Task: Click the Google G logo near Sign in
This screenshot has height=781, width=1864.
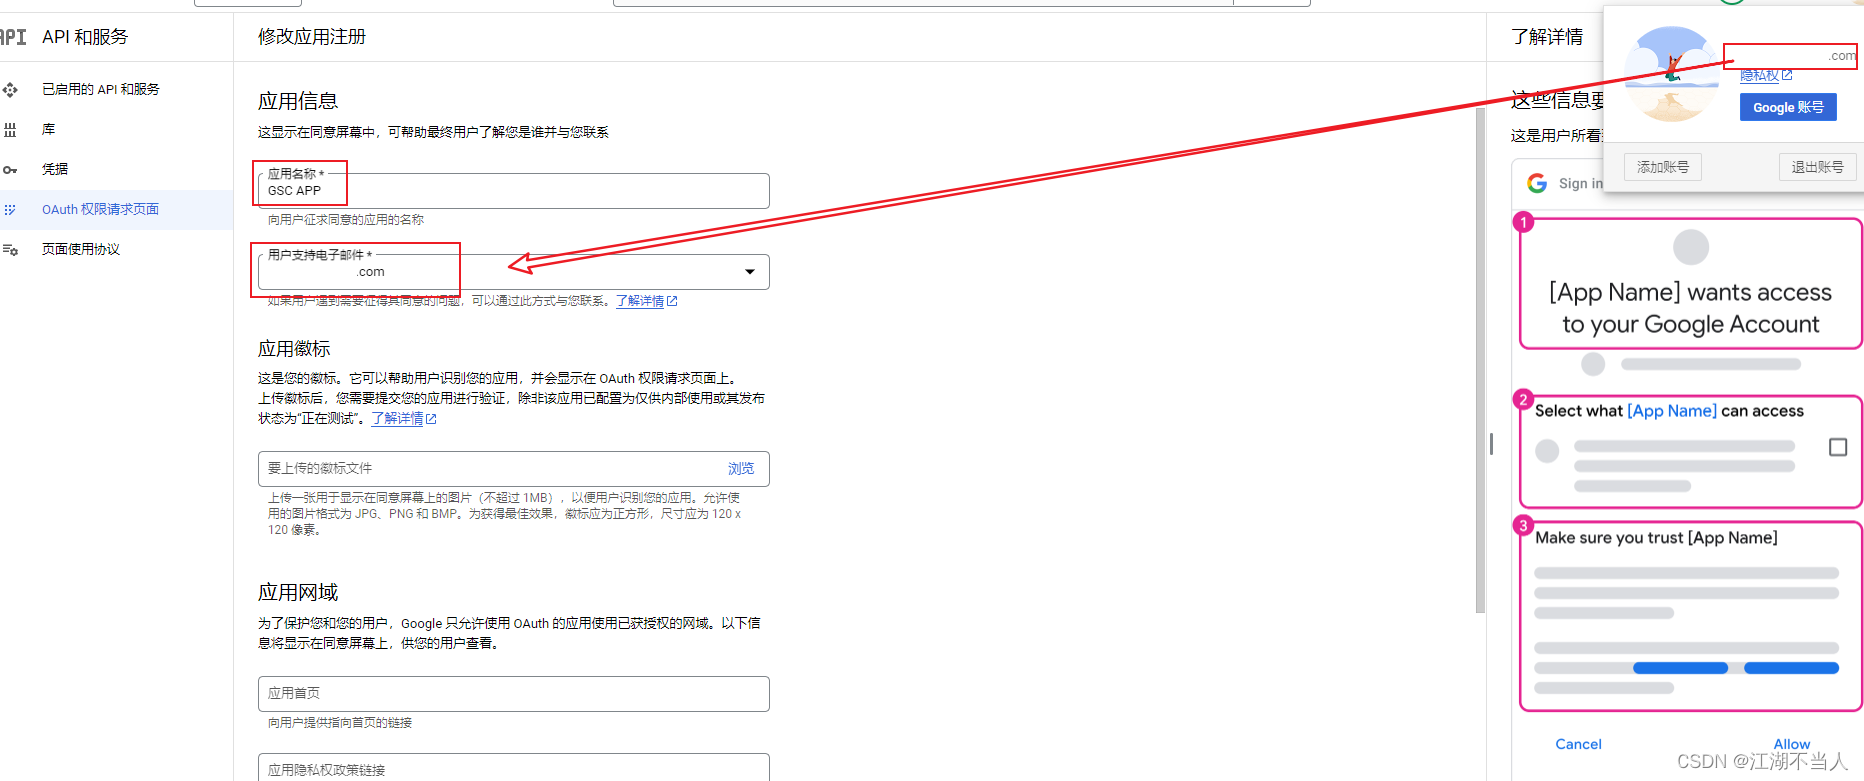Action: pos(1537,183)
